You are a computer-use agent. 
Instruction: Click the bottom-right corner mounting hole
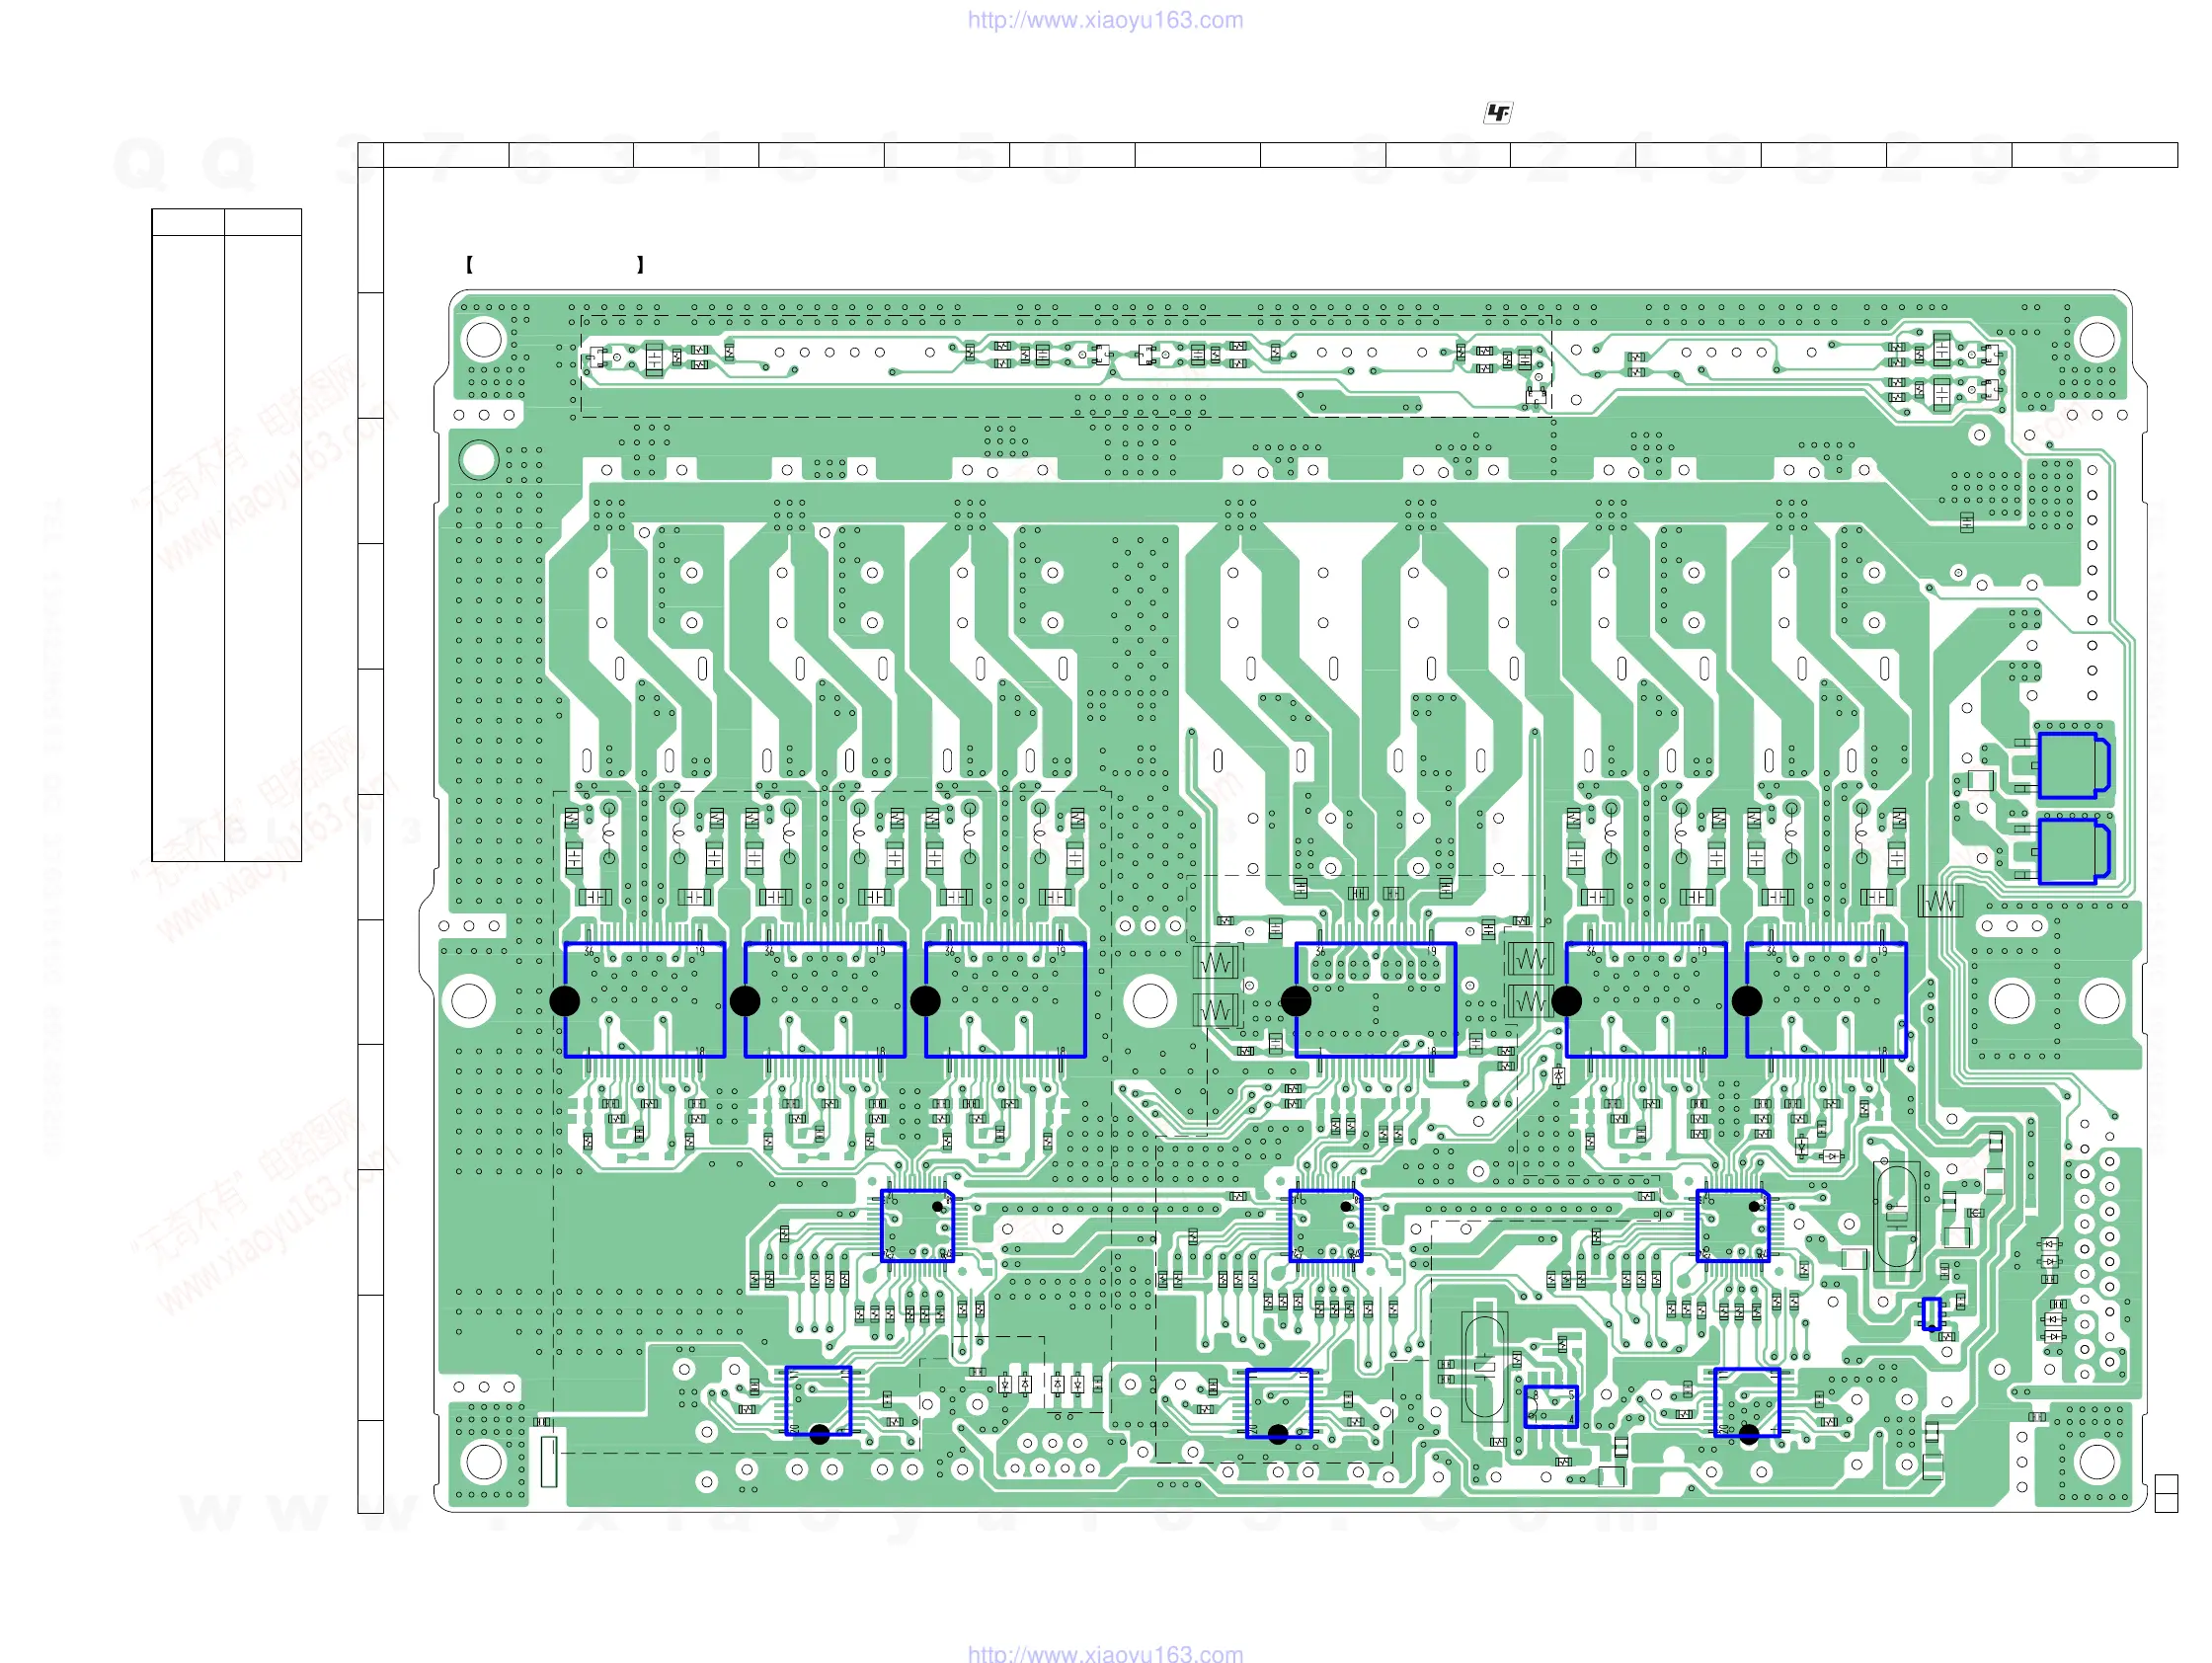point(2097,1462)
